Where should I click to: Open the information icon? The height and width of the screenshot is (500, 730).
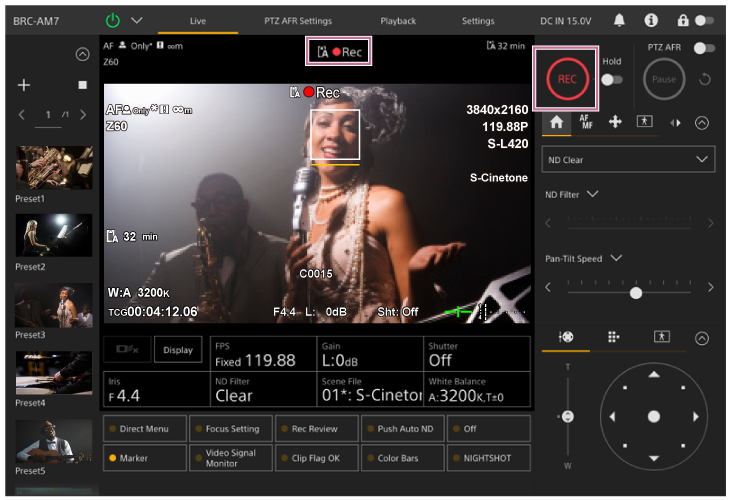(x=651, y=20)
